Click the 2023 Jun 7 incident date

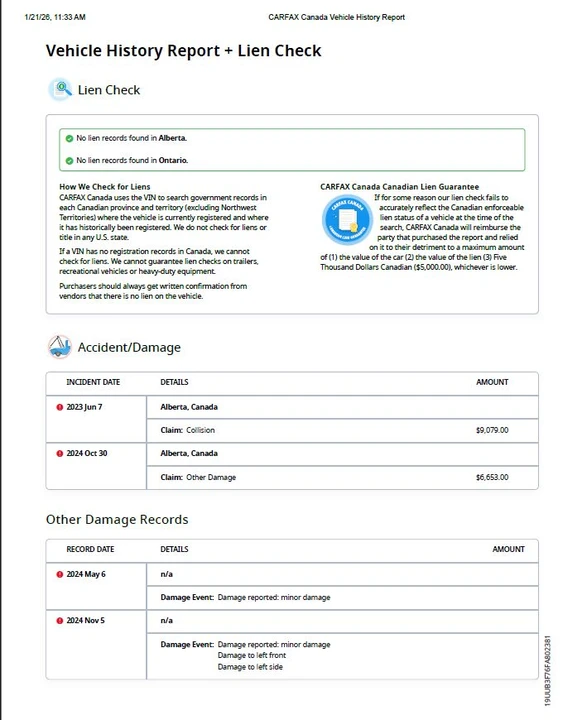[85, 407]
